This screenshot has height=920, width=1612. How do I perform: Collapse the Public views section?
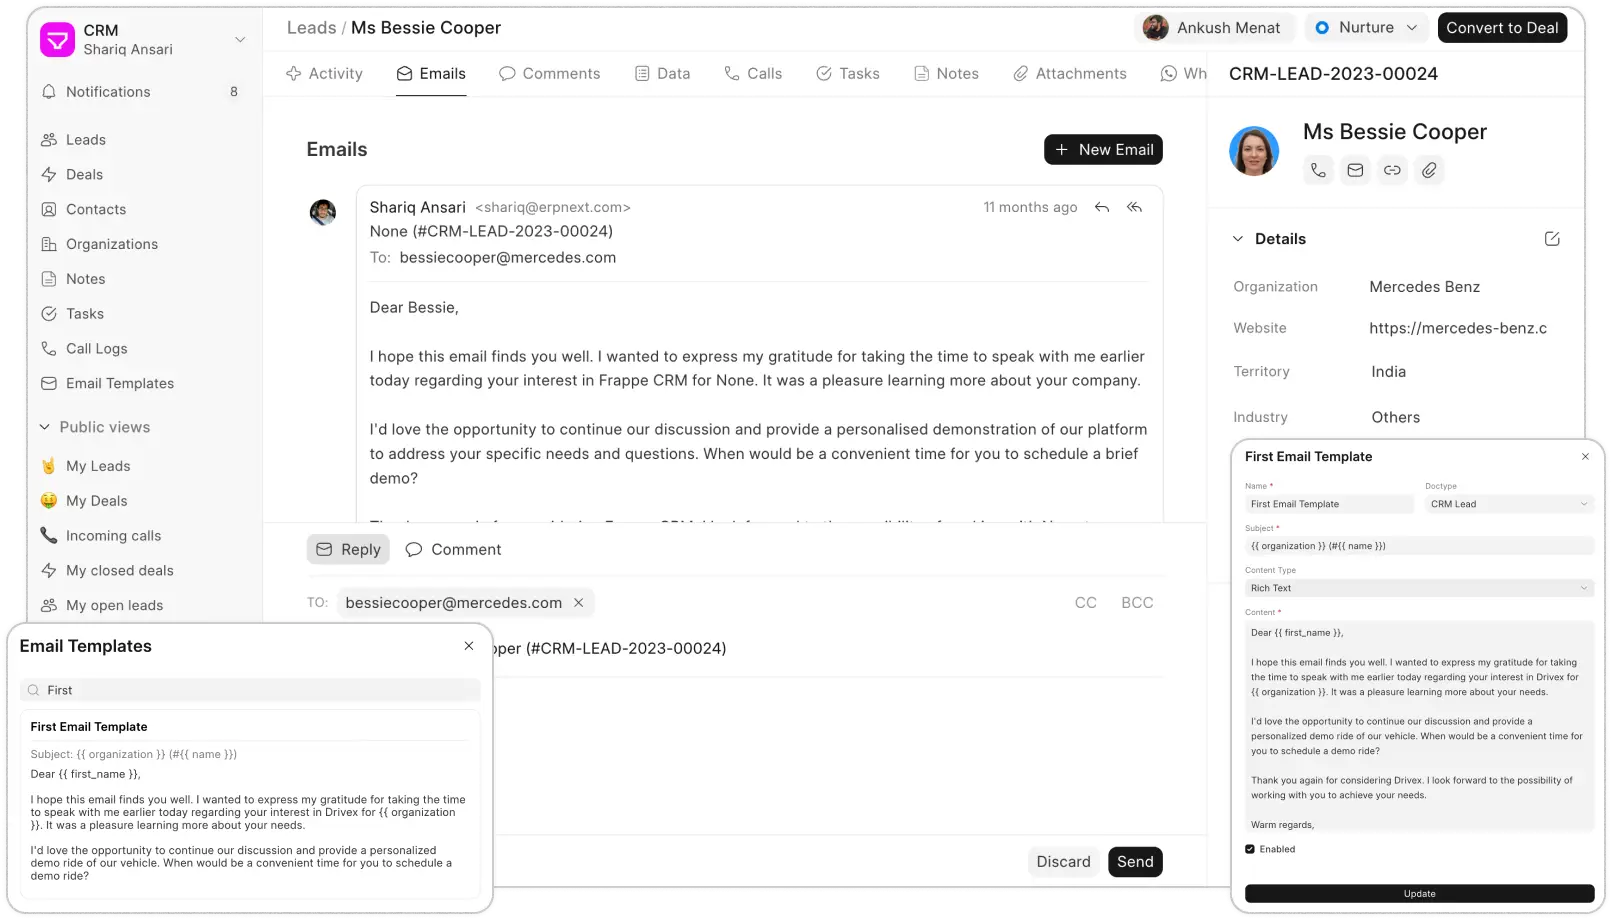(45, 427)
